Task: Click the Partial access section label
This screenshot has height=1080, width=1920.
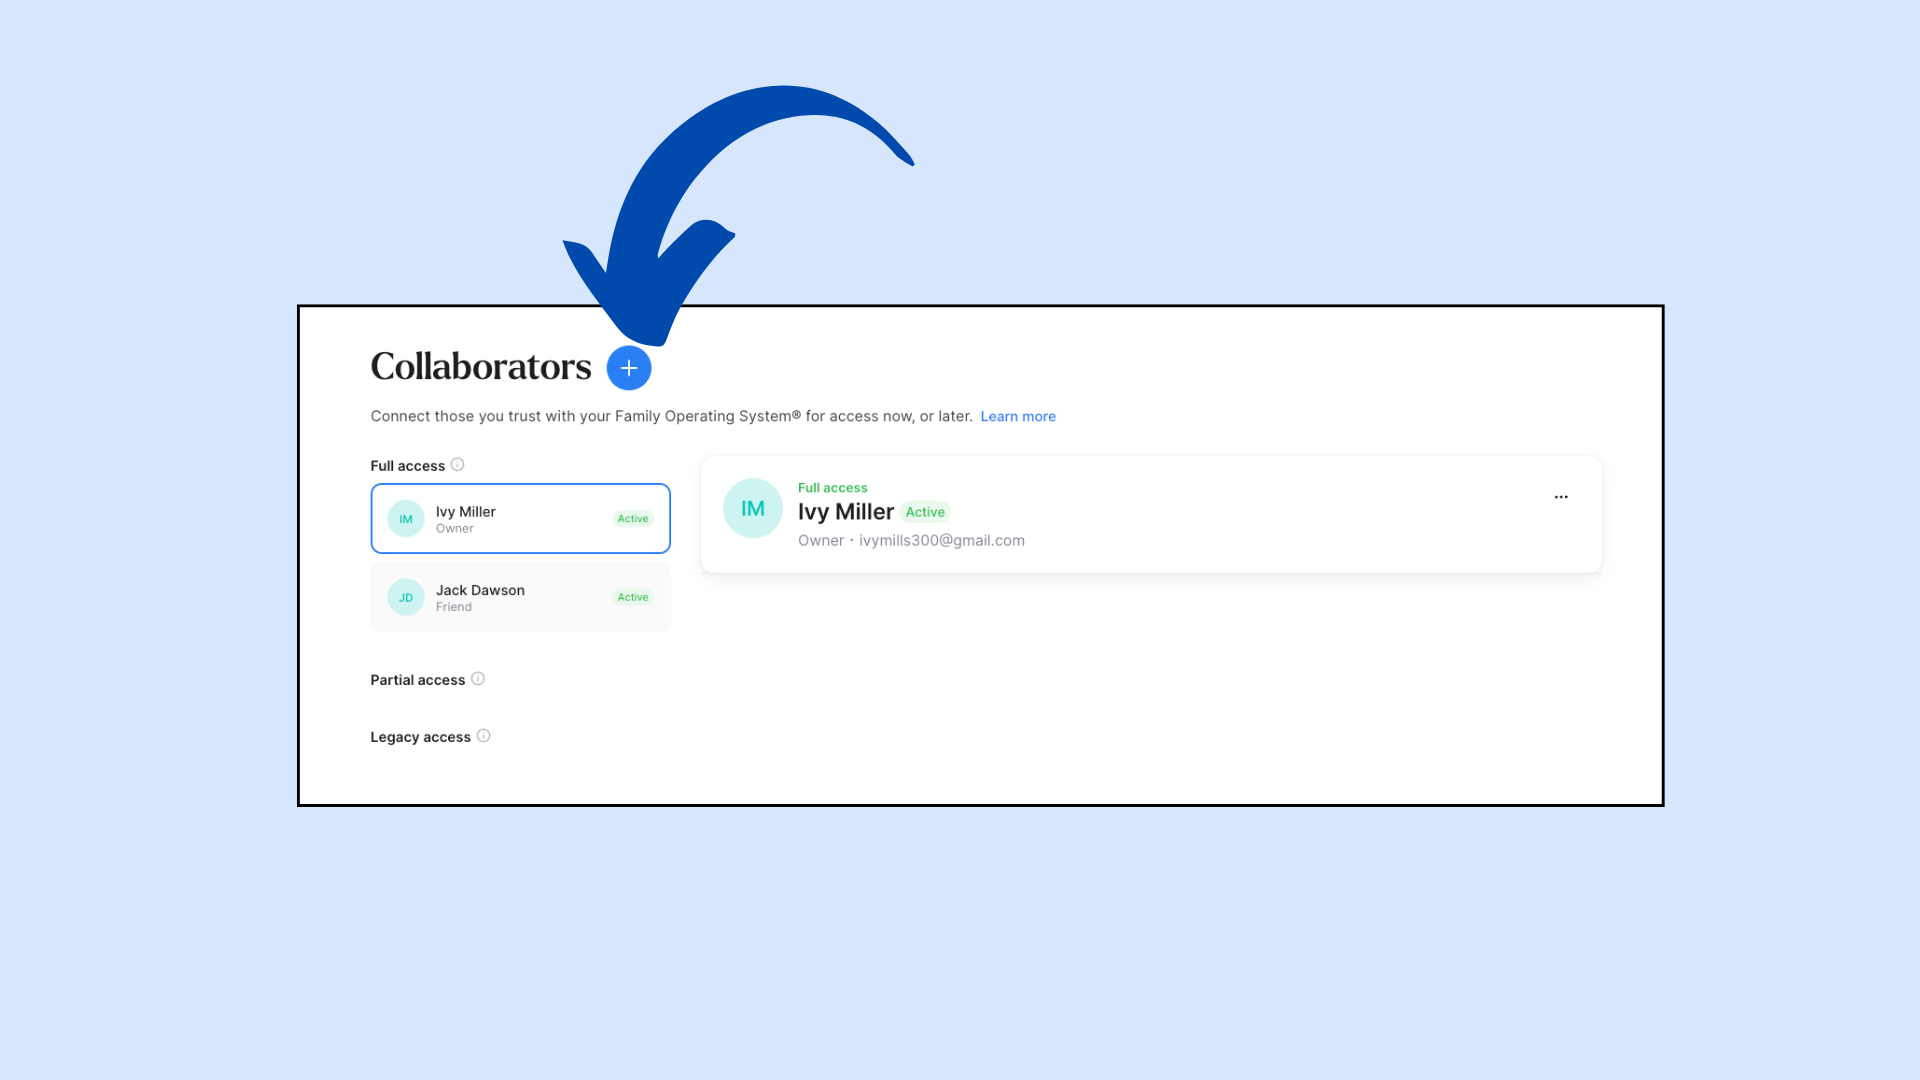Action: coord(418,680)
